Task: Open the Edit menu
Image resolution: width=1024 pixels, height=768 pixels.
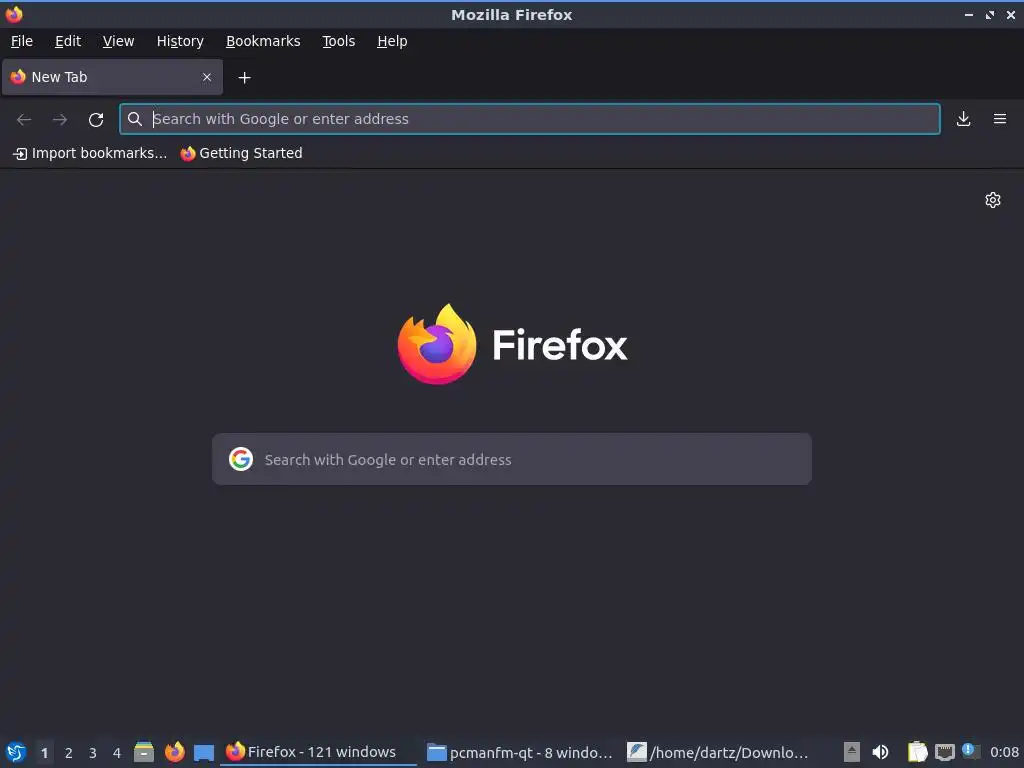Action: pyautogui.click(x=68, y=41)
